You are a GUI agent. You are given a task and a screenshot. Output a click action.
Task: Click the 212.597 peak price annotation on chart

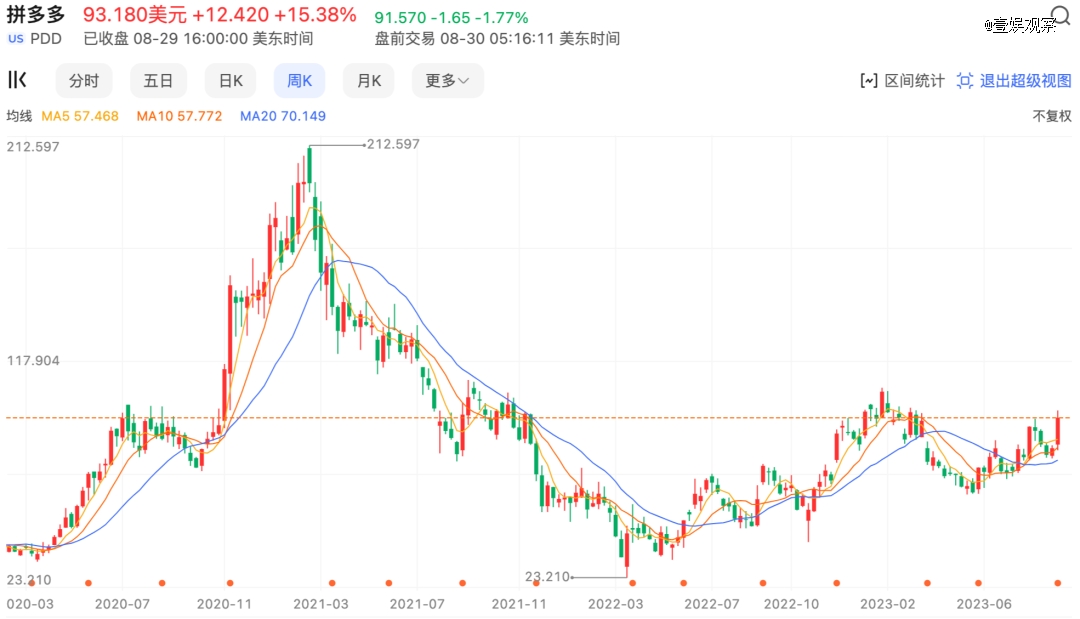coord(393,144)
